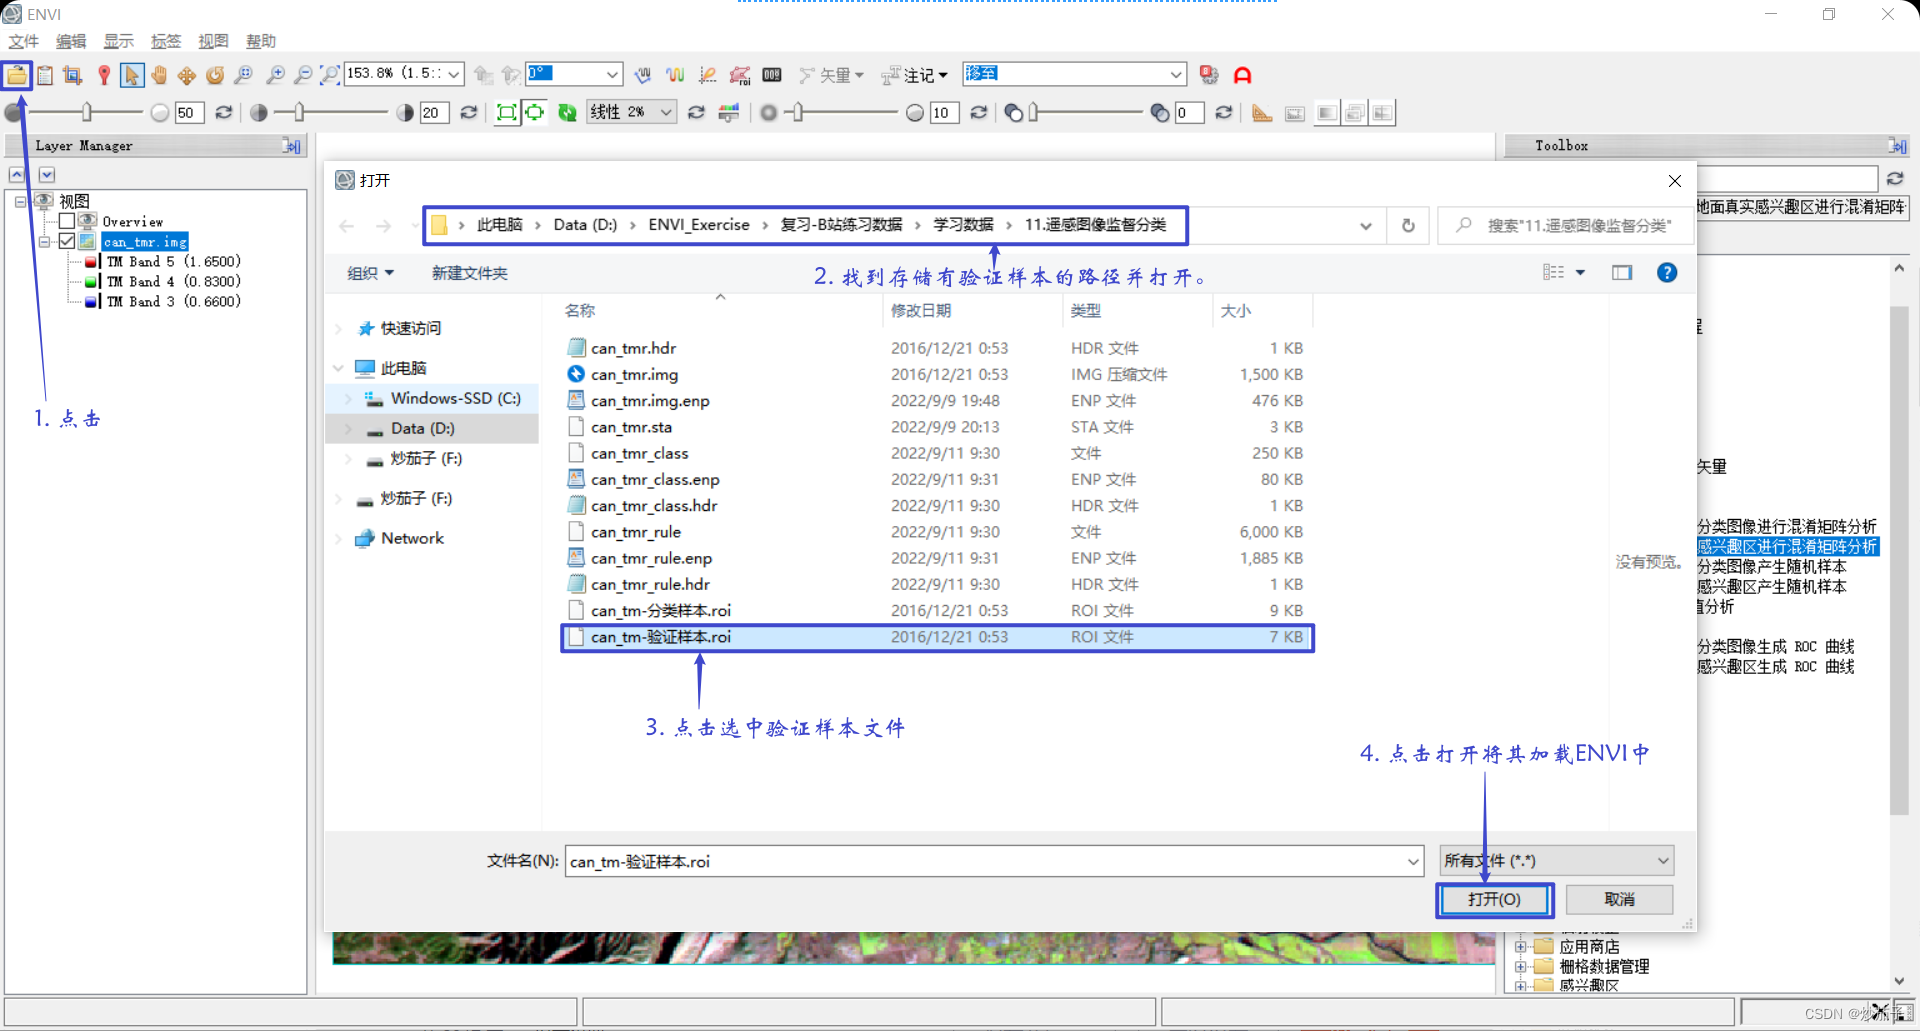The height and width of the screenshot is (1031, 1920).
Task: Open the 编辑 menu
Action: (71, 41)
